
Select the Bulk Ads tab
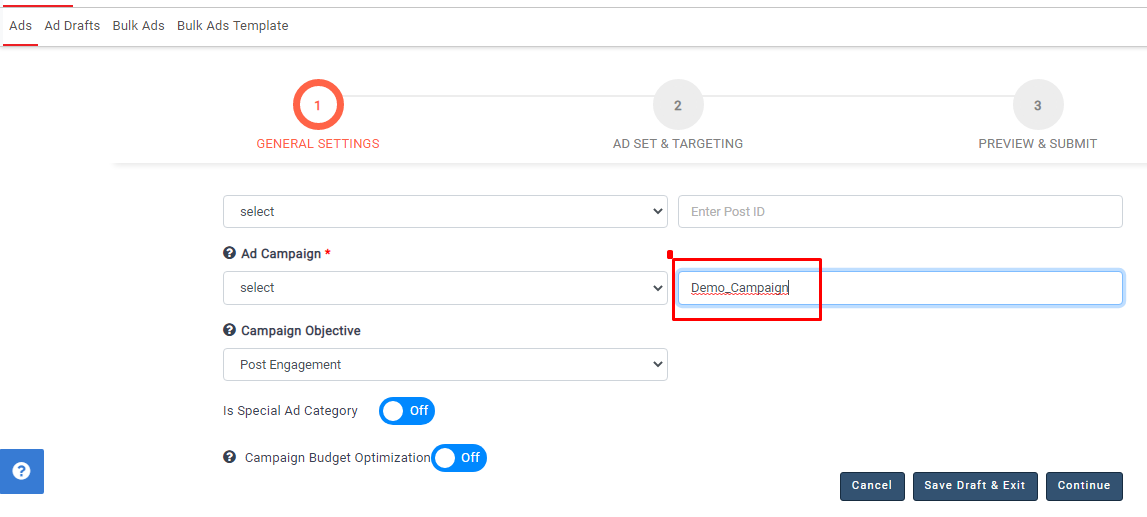(138, 26)
